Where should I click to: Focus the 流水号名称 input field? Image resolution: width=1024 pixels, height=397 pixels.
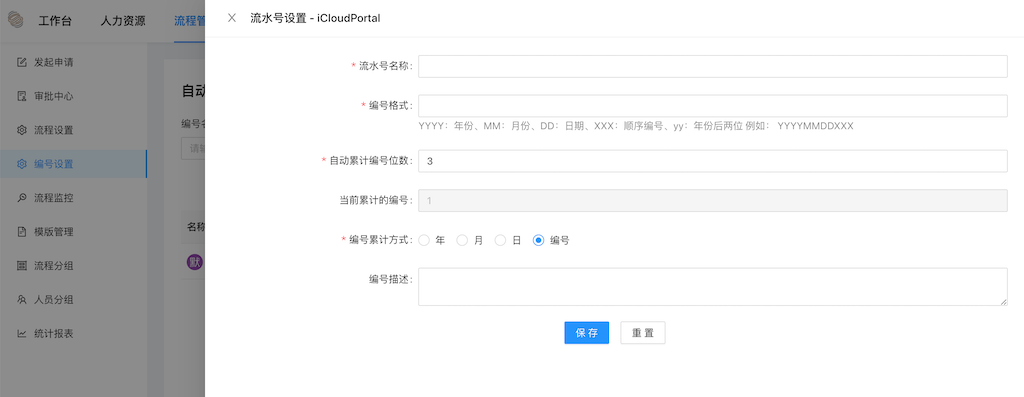(712, 66)
